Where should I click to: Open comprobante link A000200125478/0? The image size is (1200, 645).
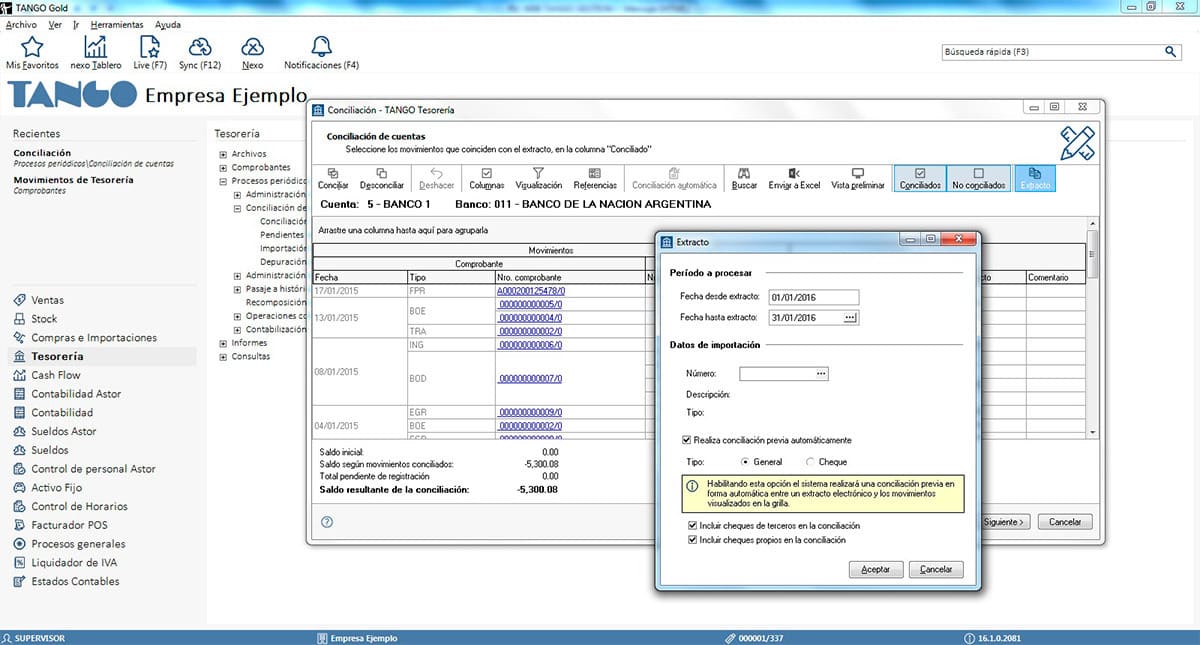click(530, 291)
